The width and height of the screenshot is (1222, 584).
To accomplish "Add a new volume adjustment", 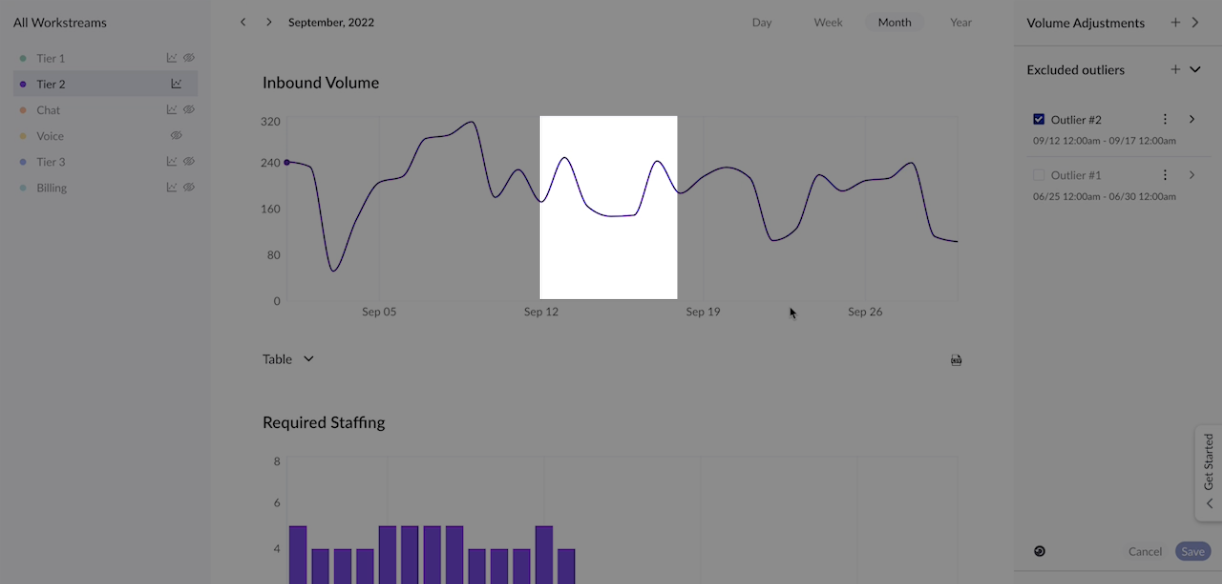I will tap(1175, 23).
